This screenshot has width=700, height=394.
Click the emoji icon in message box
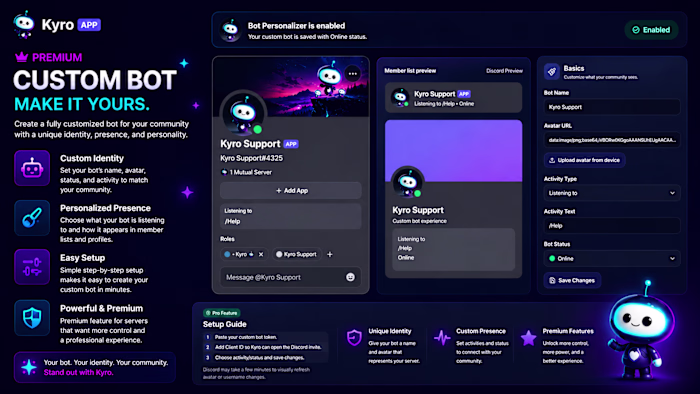point(350,277)
